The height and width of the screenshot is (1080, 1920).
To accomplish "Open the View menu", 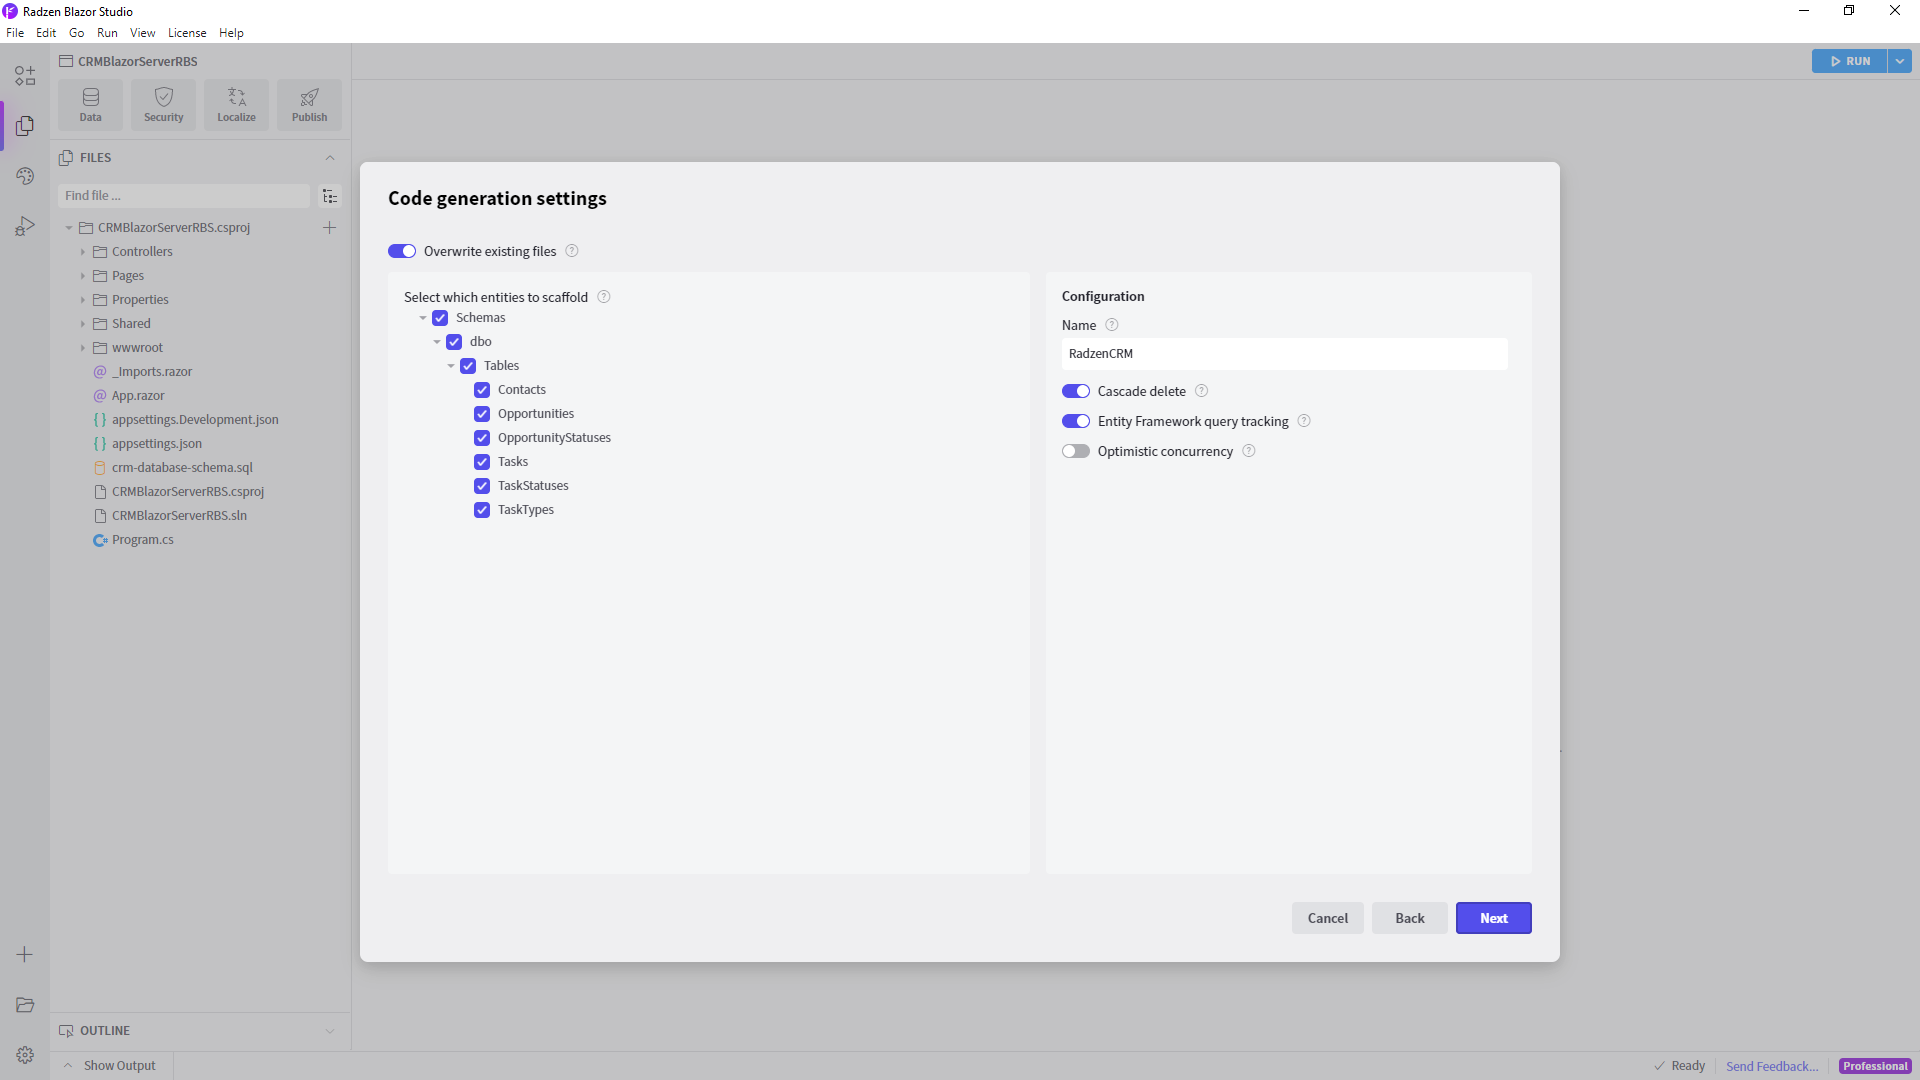I will pos(143,33).
